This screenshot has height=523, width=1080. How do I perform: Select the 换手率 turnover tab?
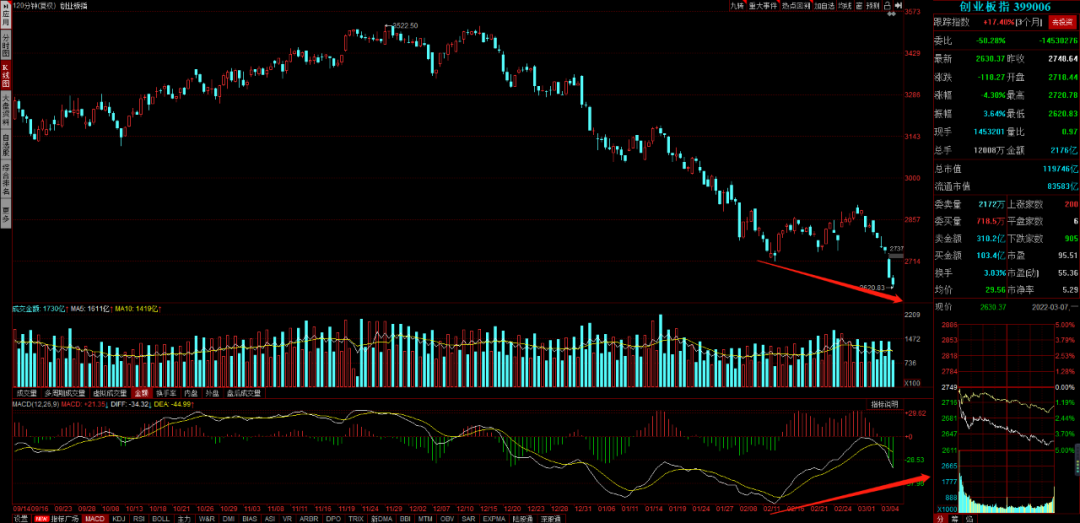click(x=166, y=393)
